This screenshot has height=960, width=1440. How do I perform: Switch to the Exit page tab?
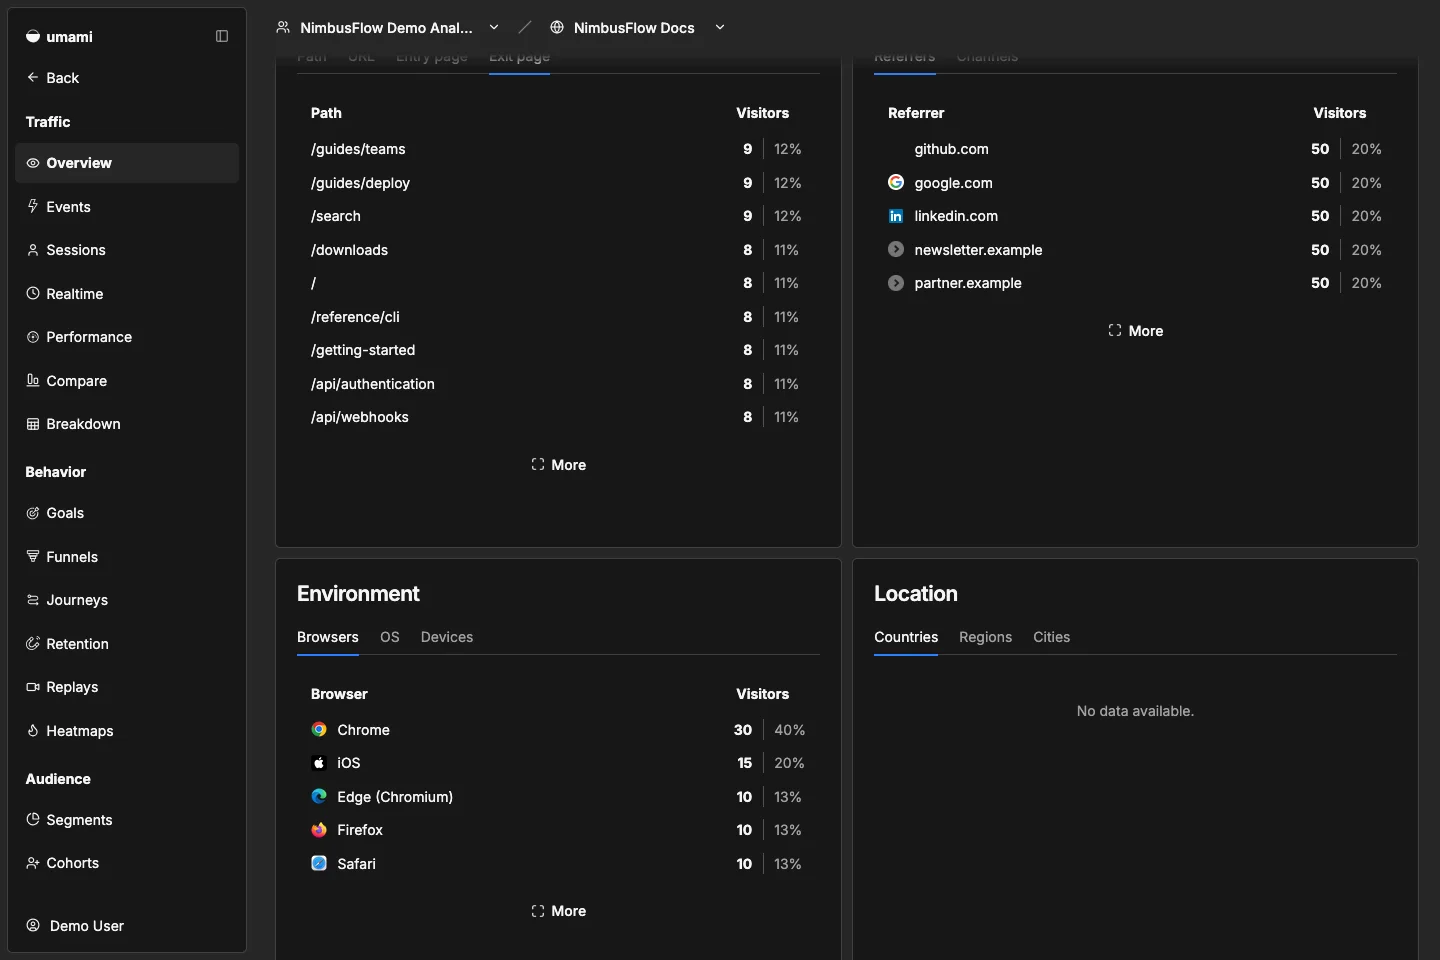[519, 59]
